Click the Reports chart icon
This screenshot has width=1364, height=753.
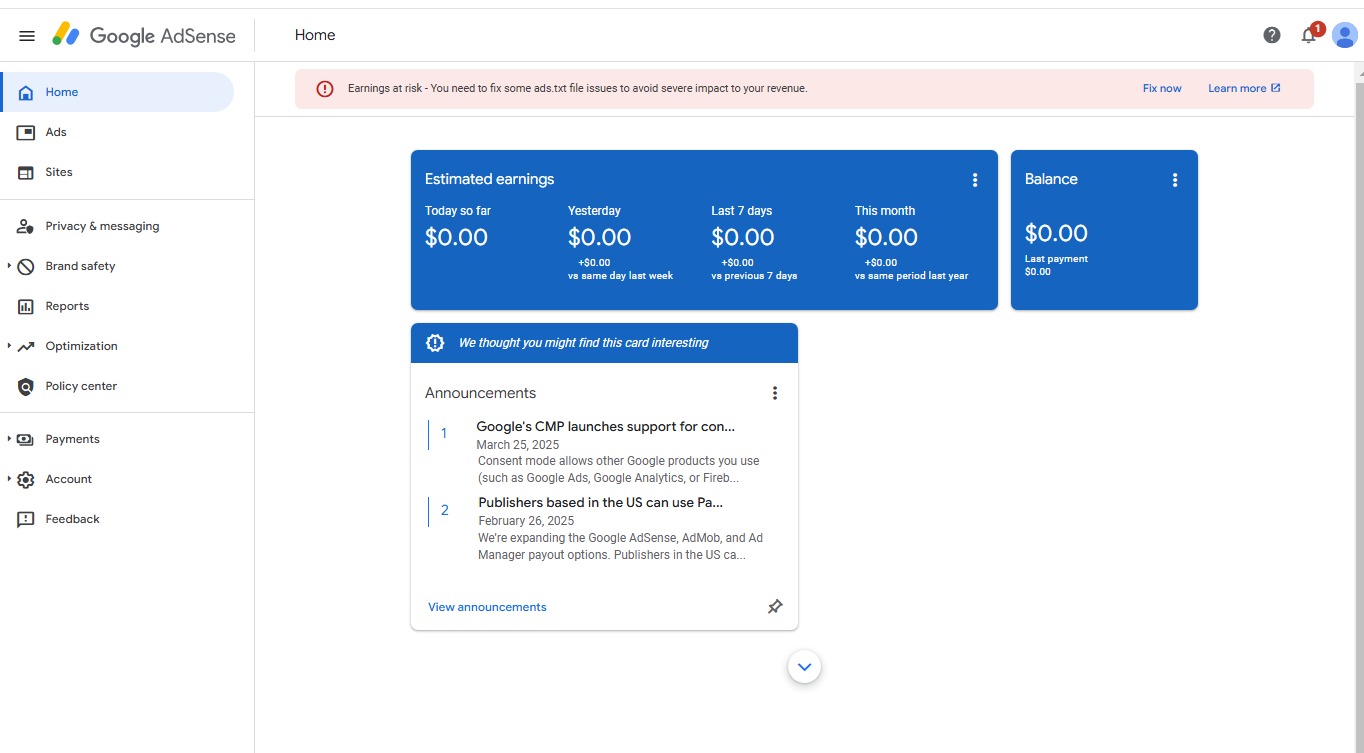tap(26, 306)
